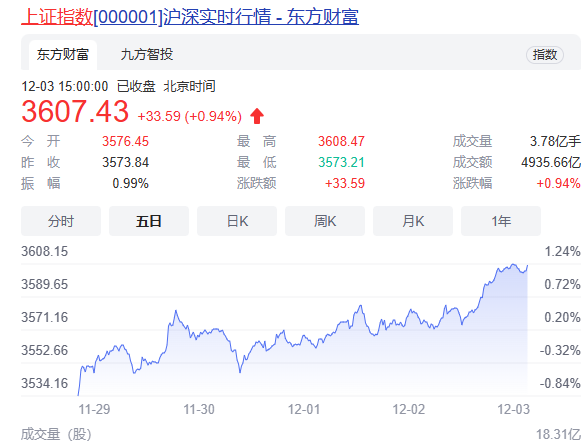The height and width of the screenshot is (447, 588).
Task: Click the 12-03 date on chart axis
Action: click(x=513, y=409)
